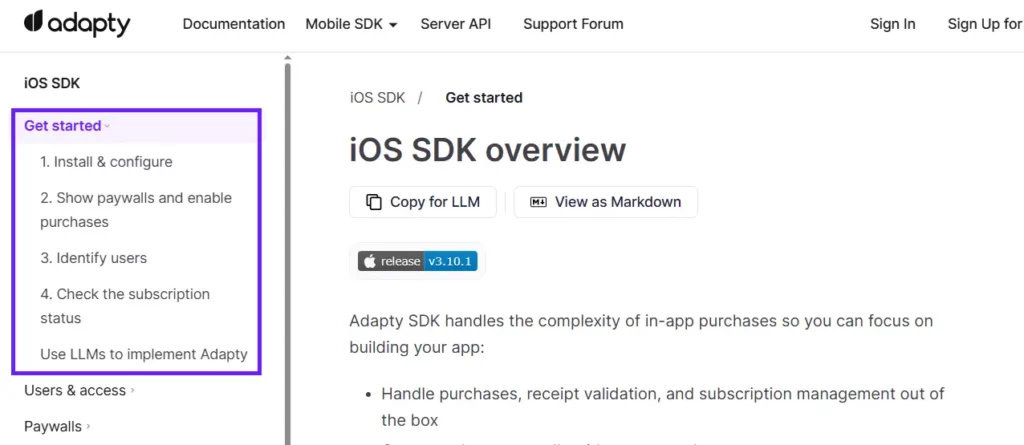Open 3. Identify users
The image size is (1024, 445).
93,258
